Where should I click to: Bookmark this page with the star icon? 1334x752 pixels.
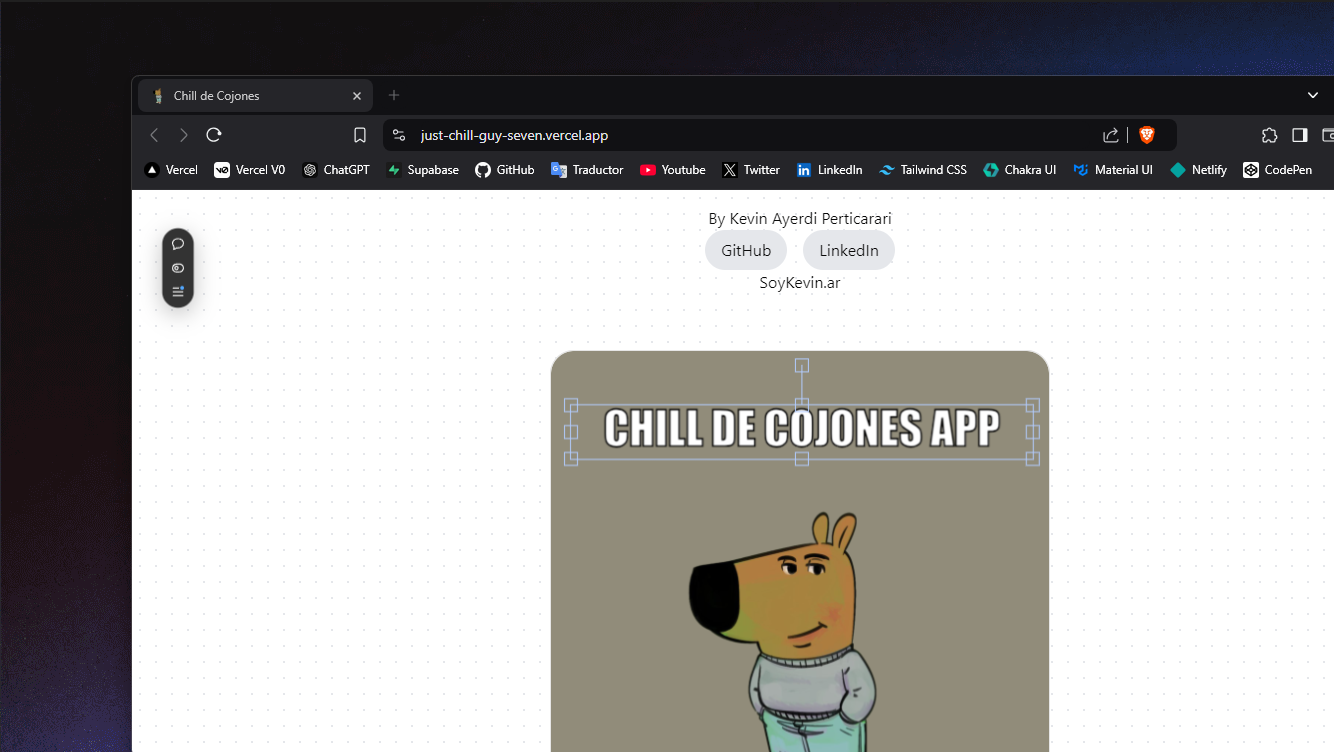pyautogui.click(x=359, y=134)
